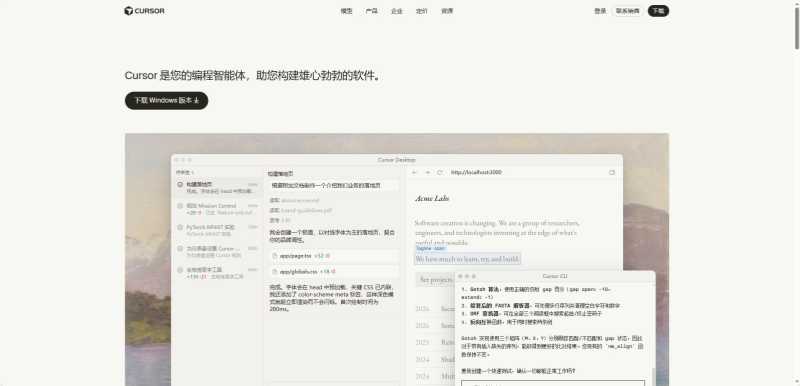
Task: Click the 下载 Windows 版本 button
Action: [x=166, y=100]
